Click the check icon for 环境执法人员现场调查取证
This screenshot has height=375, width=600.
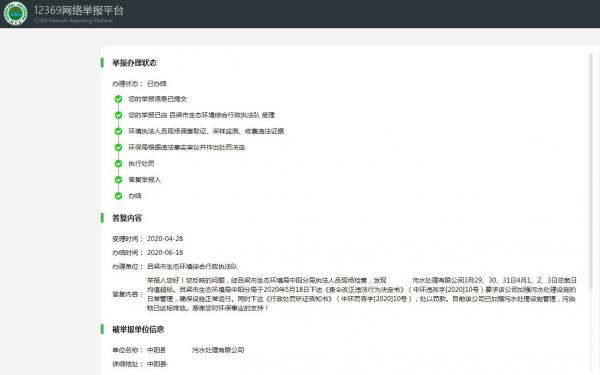118,131
